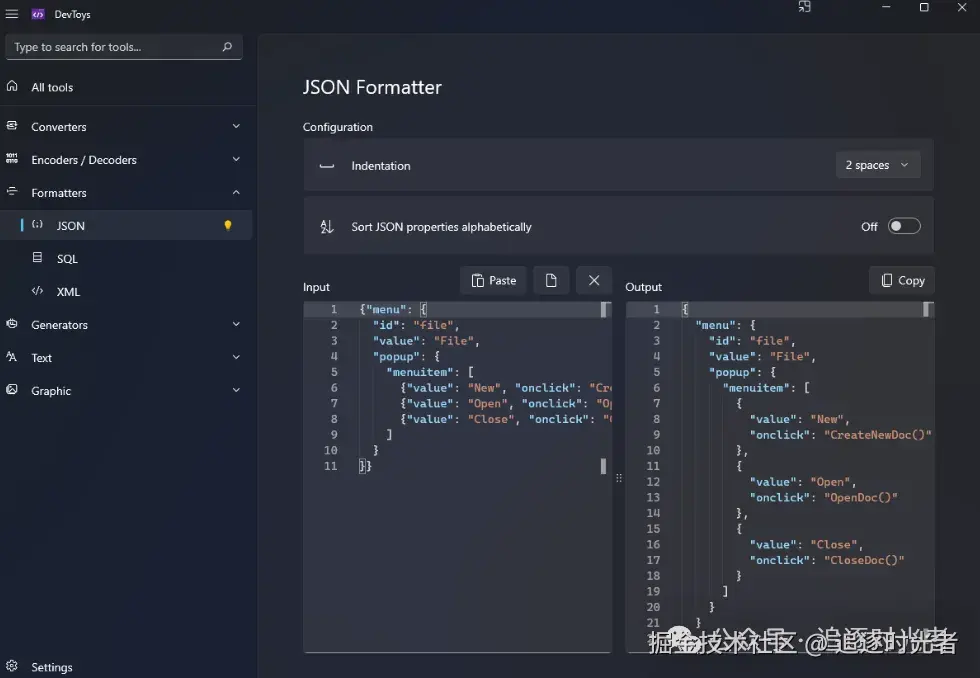Click the JSON Formatter page title
The image size is (980, 678).
[372, 87]
